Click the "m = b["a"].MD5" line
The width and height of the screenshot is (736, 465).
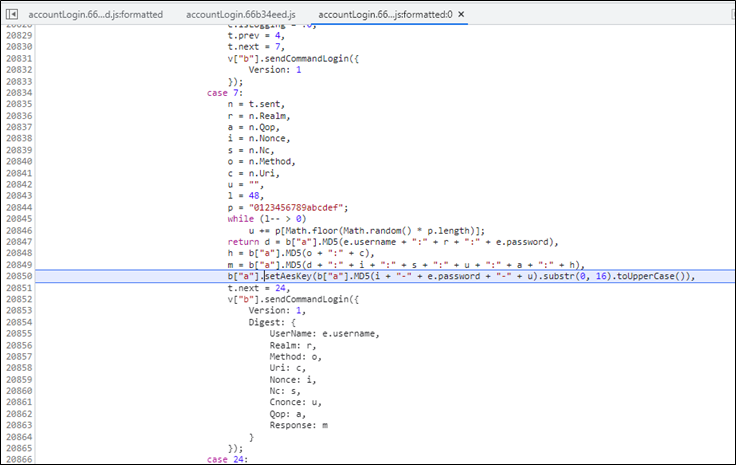point(406,265)
